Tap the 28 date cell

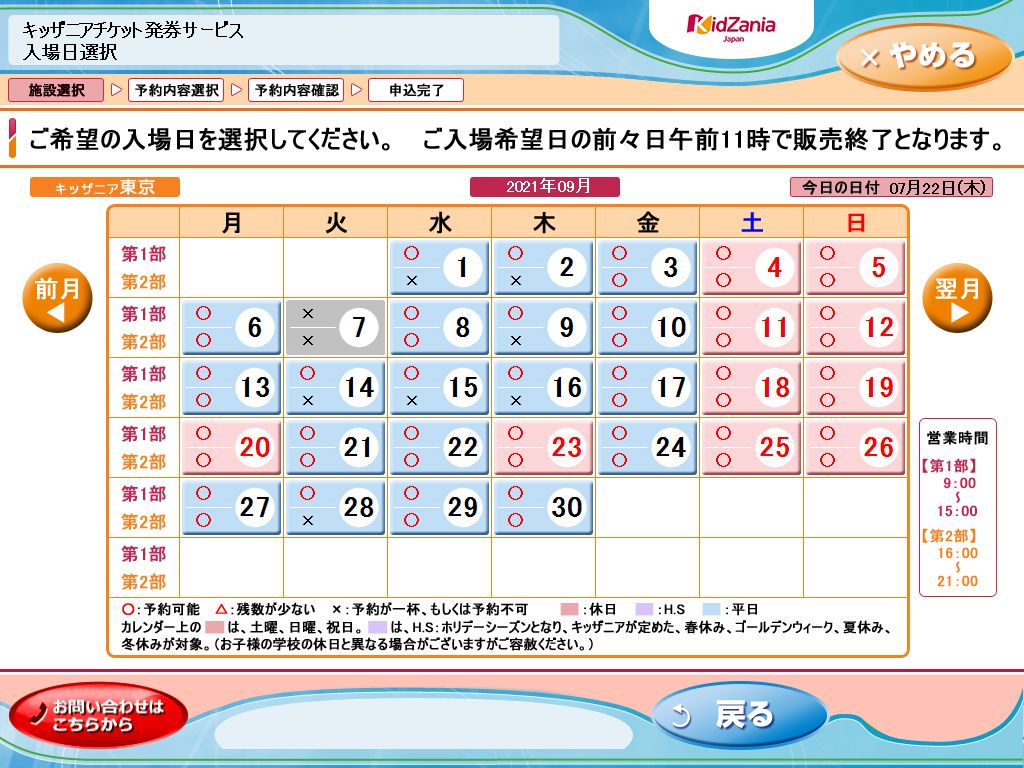tap(336, 507)
